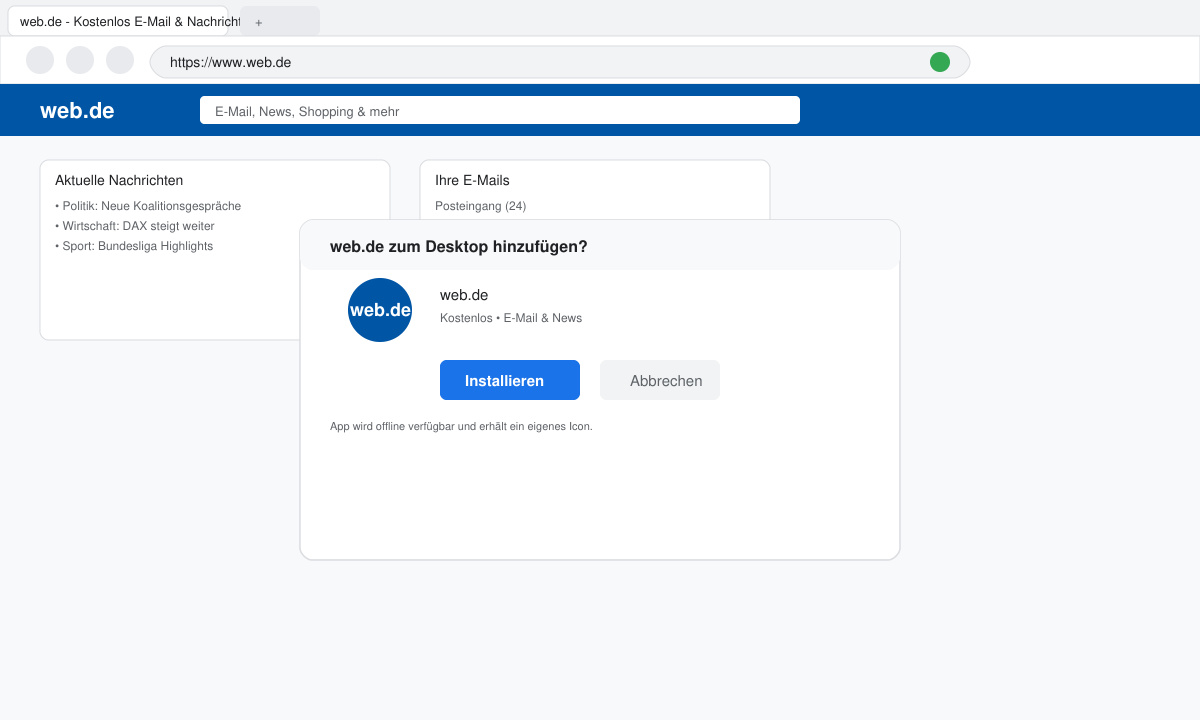The image size is (1200, 720).
Task: Open the Wirtschaft: DAX steigt weiter headline
Action: (x=135, y=226)
